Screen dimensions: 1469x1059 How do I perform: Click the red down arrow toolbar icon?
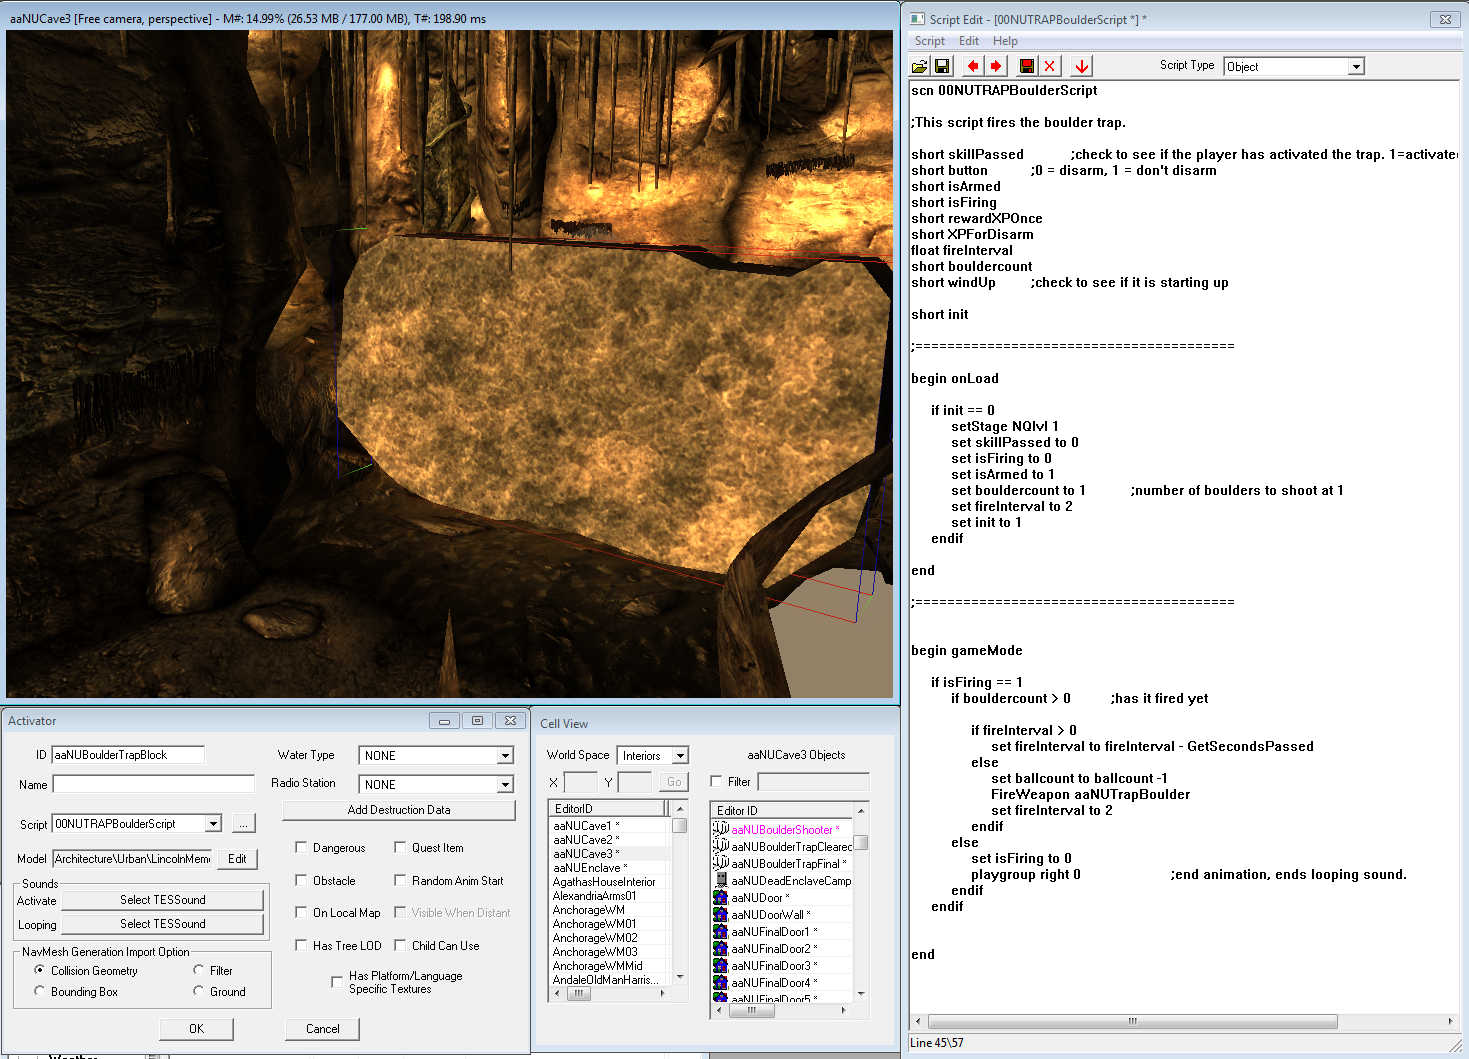pos(1082,66)
